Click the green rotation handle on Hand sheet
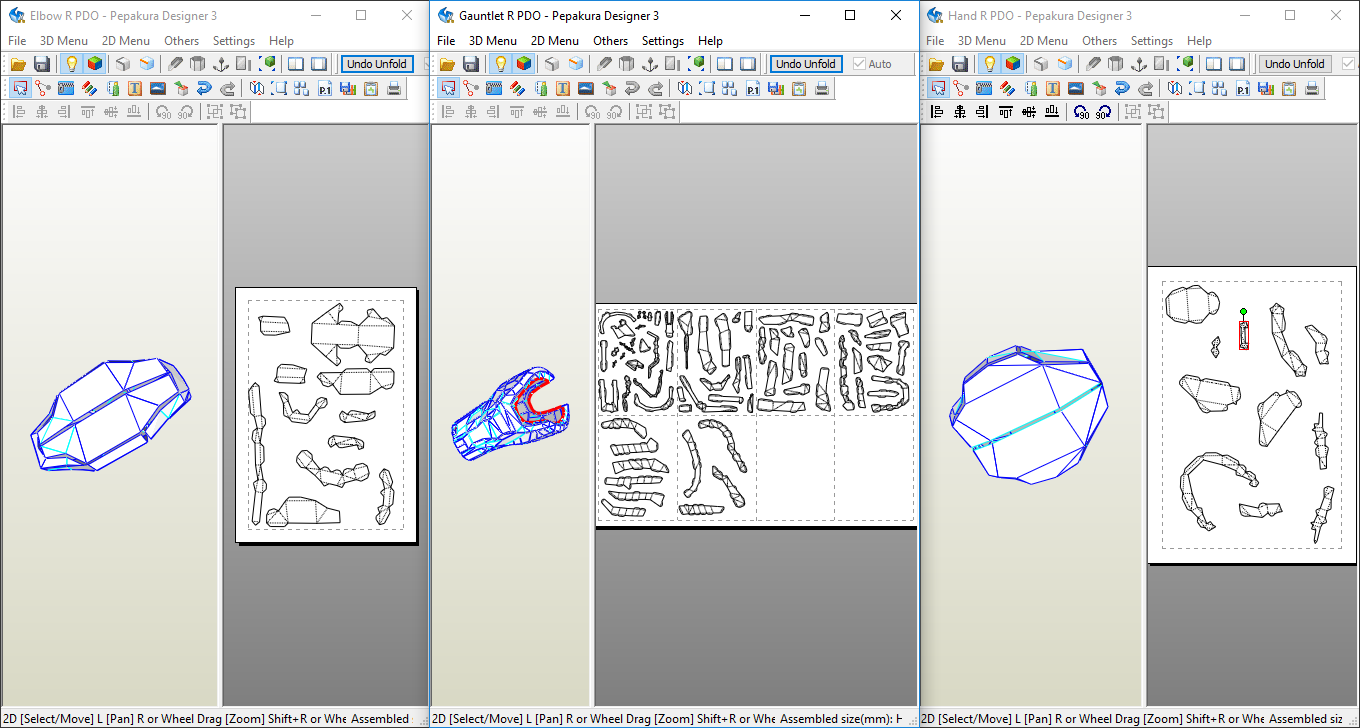The width and height of the screenshot is (1360, 728). point(1243,312)
